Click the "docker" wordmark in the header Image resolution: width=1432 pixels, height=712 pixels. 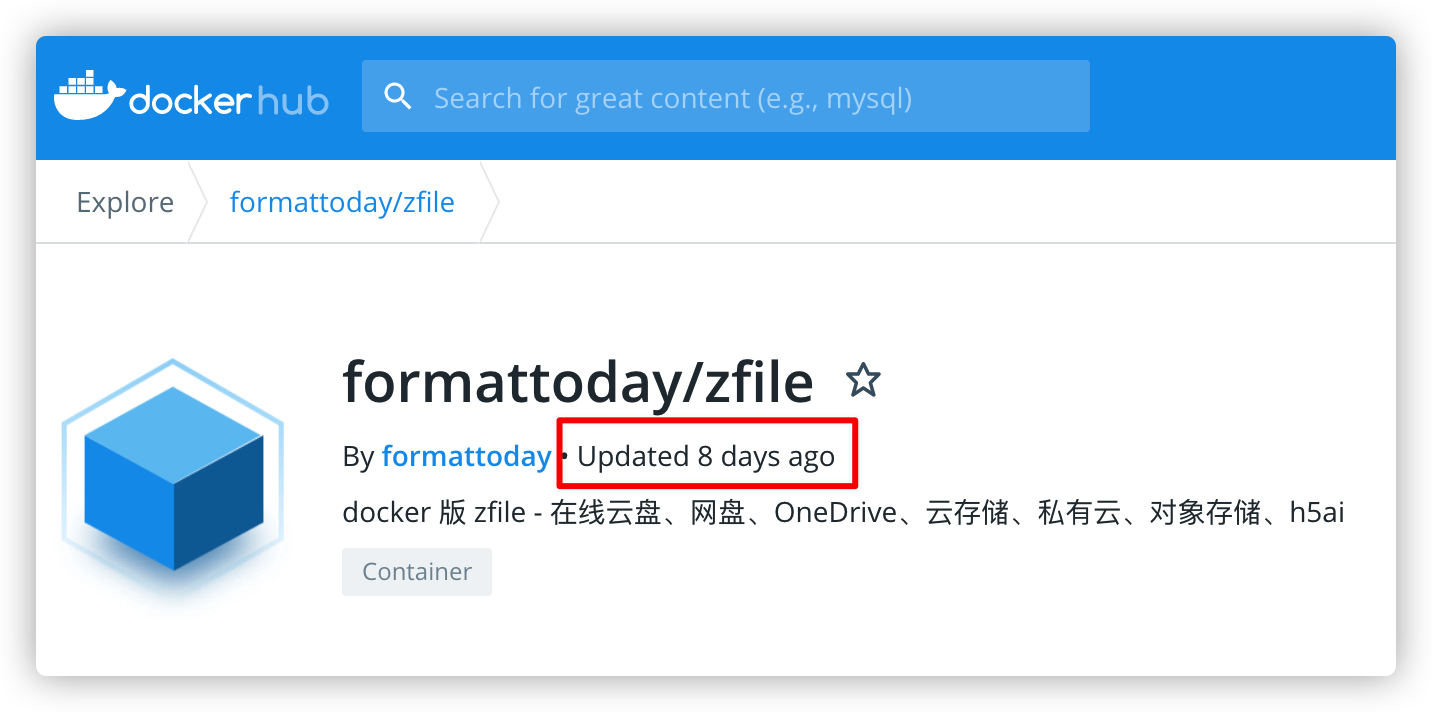(188, 99)
